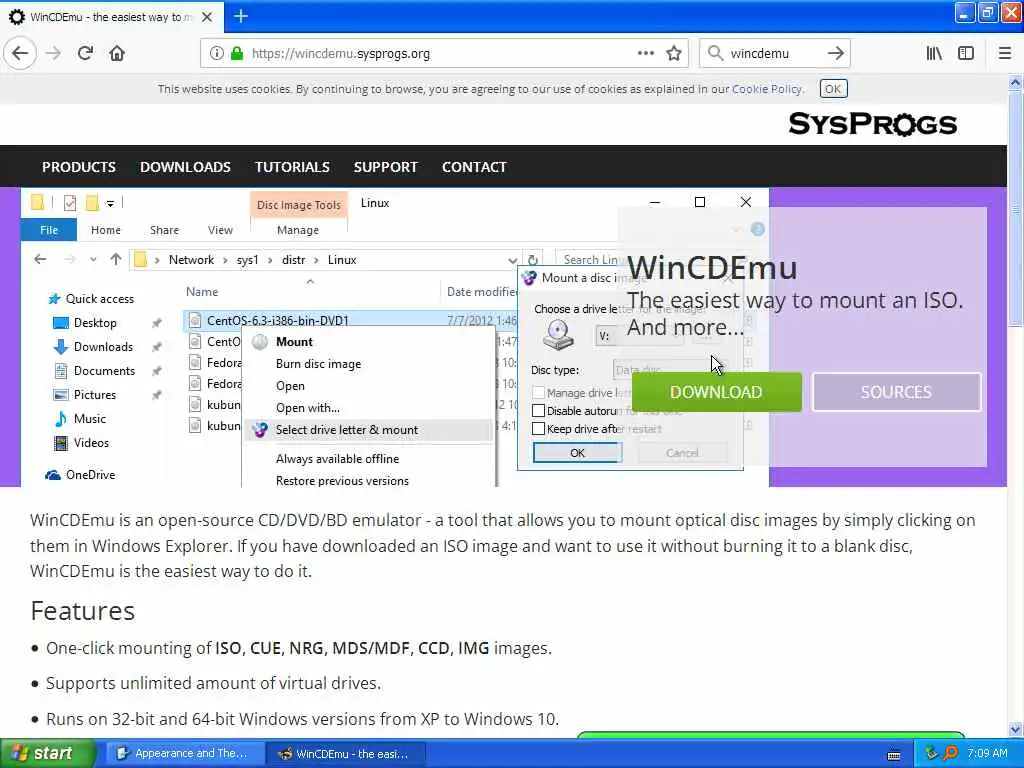Open the page actions three-dot menu

(645, 54)
